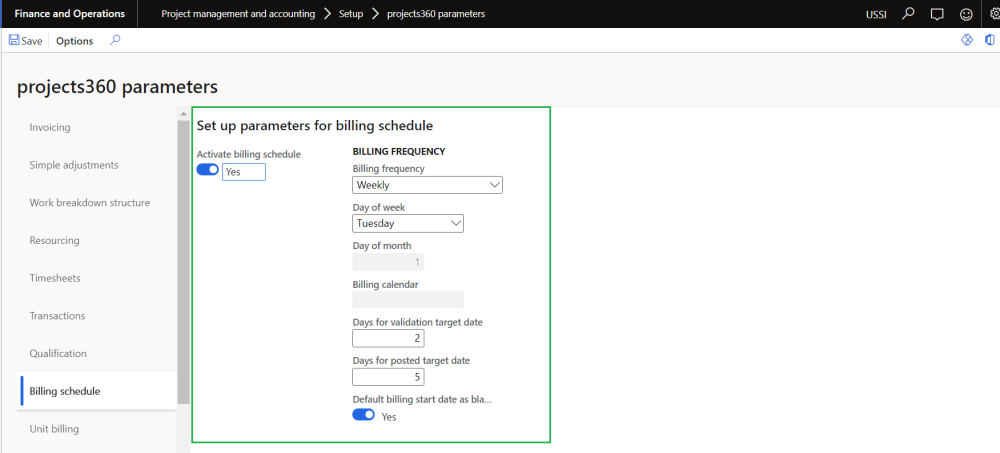Toggle Activate billing schedule switch
This screenshot has height=453, width=1000.
pyautogui.click(x=208, y=170)
